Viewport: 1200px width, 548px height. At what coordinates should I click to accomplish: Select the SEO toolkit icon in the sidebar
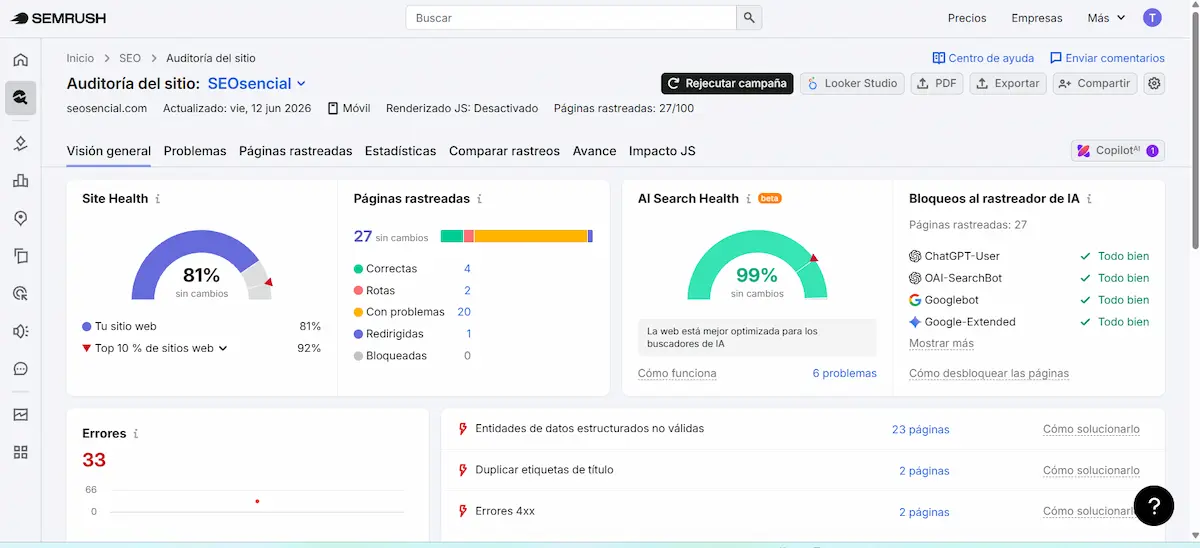(20, 98)
